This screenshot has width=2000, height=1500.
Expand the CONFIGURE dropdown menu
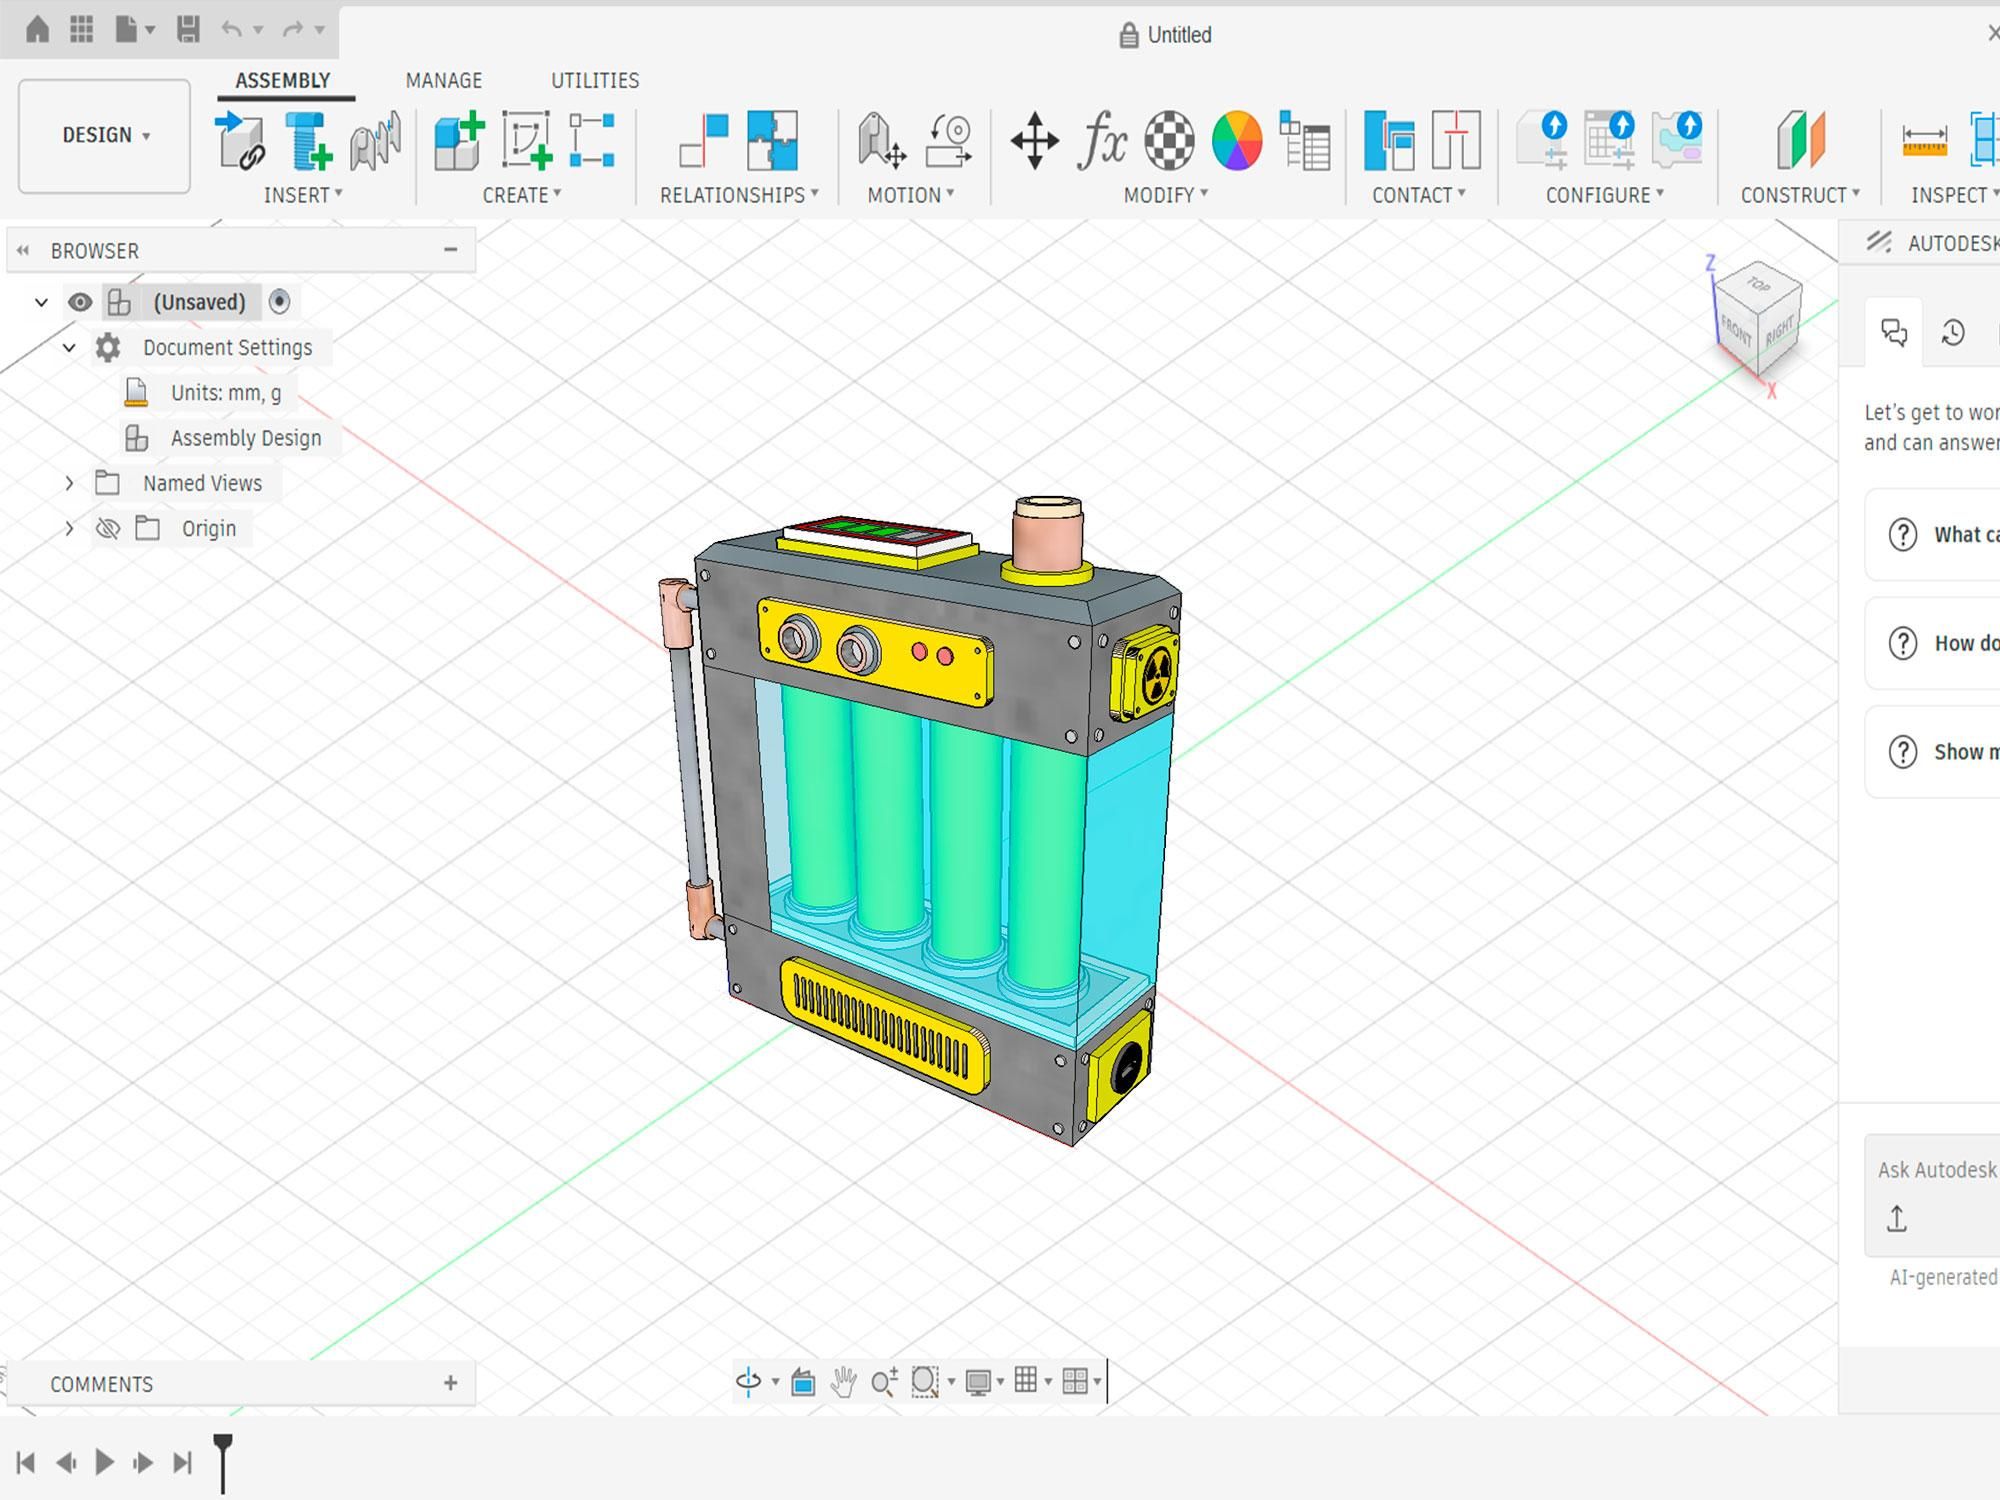pyautogui.click(x=1605, y=195)
